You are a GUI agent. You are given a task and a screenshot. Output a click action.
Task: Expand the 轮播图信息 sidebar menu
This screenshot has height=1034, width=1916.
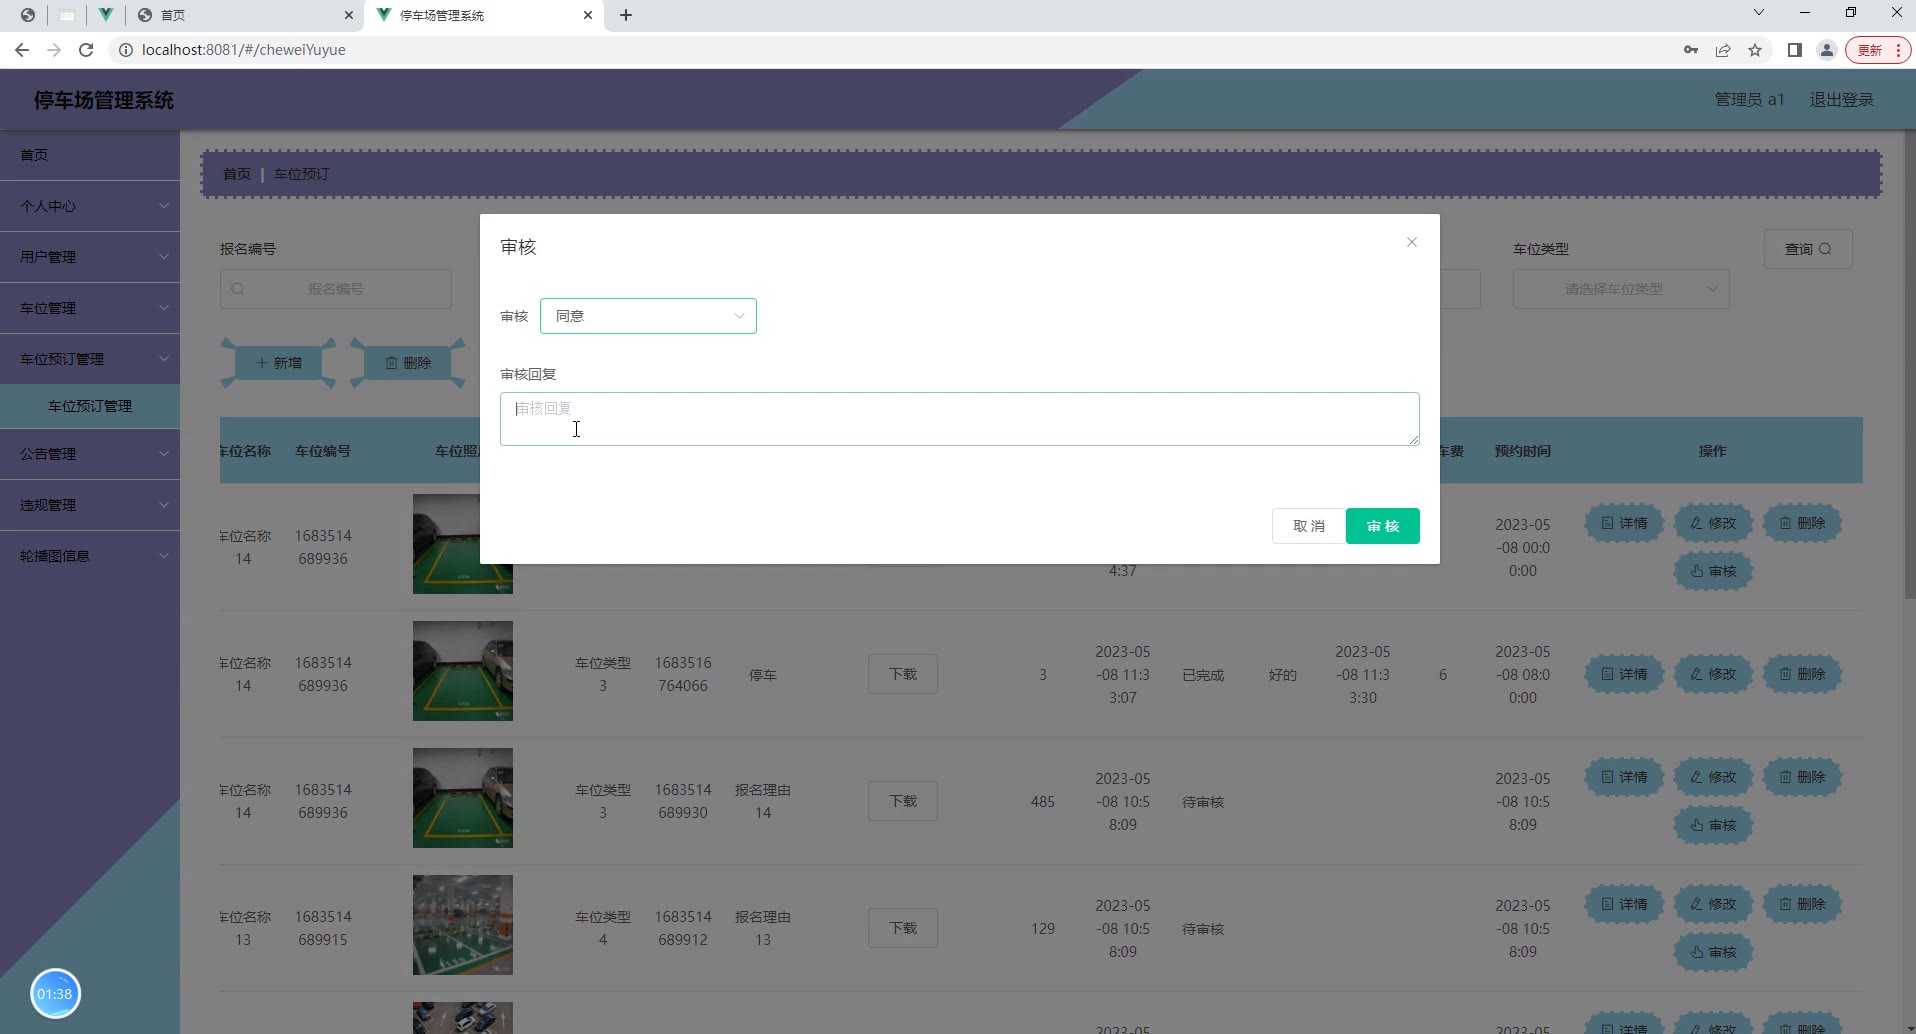pos(90,556)
